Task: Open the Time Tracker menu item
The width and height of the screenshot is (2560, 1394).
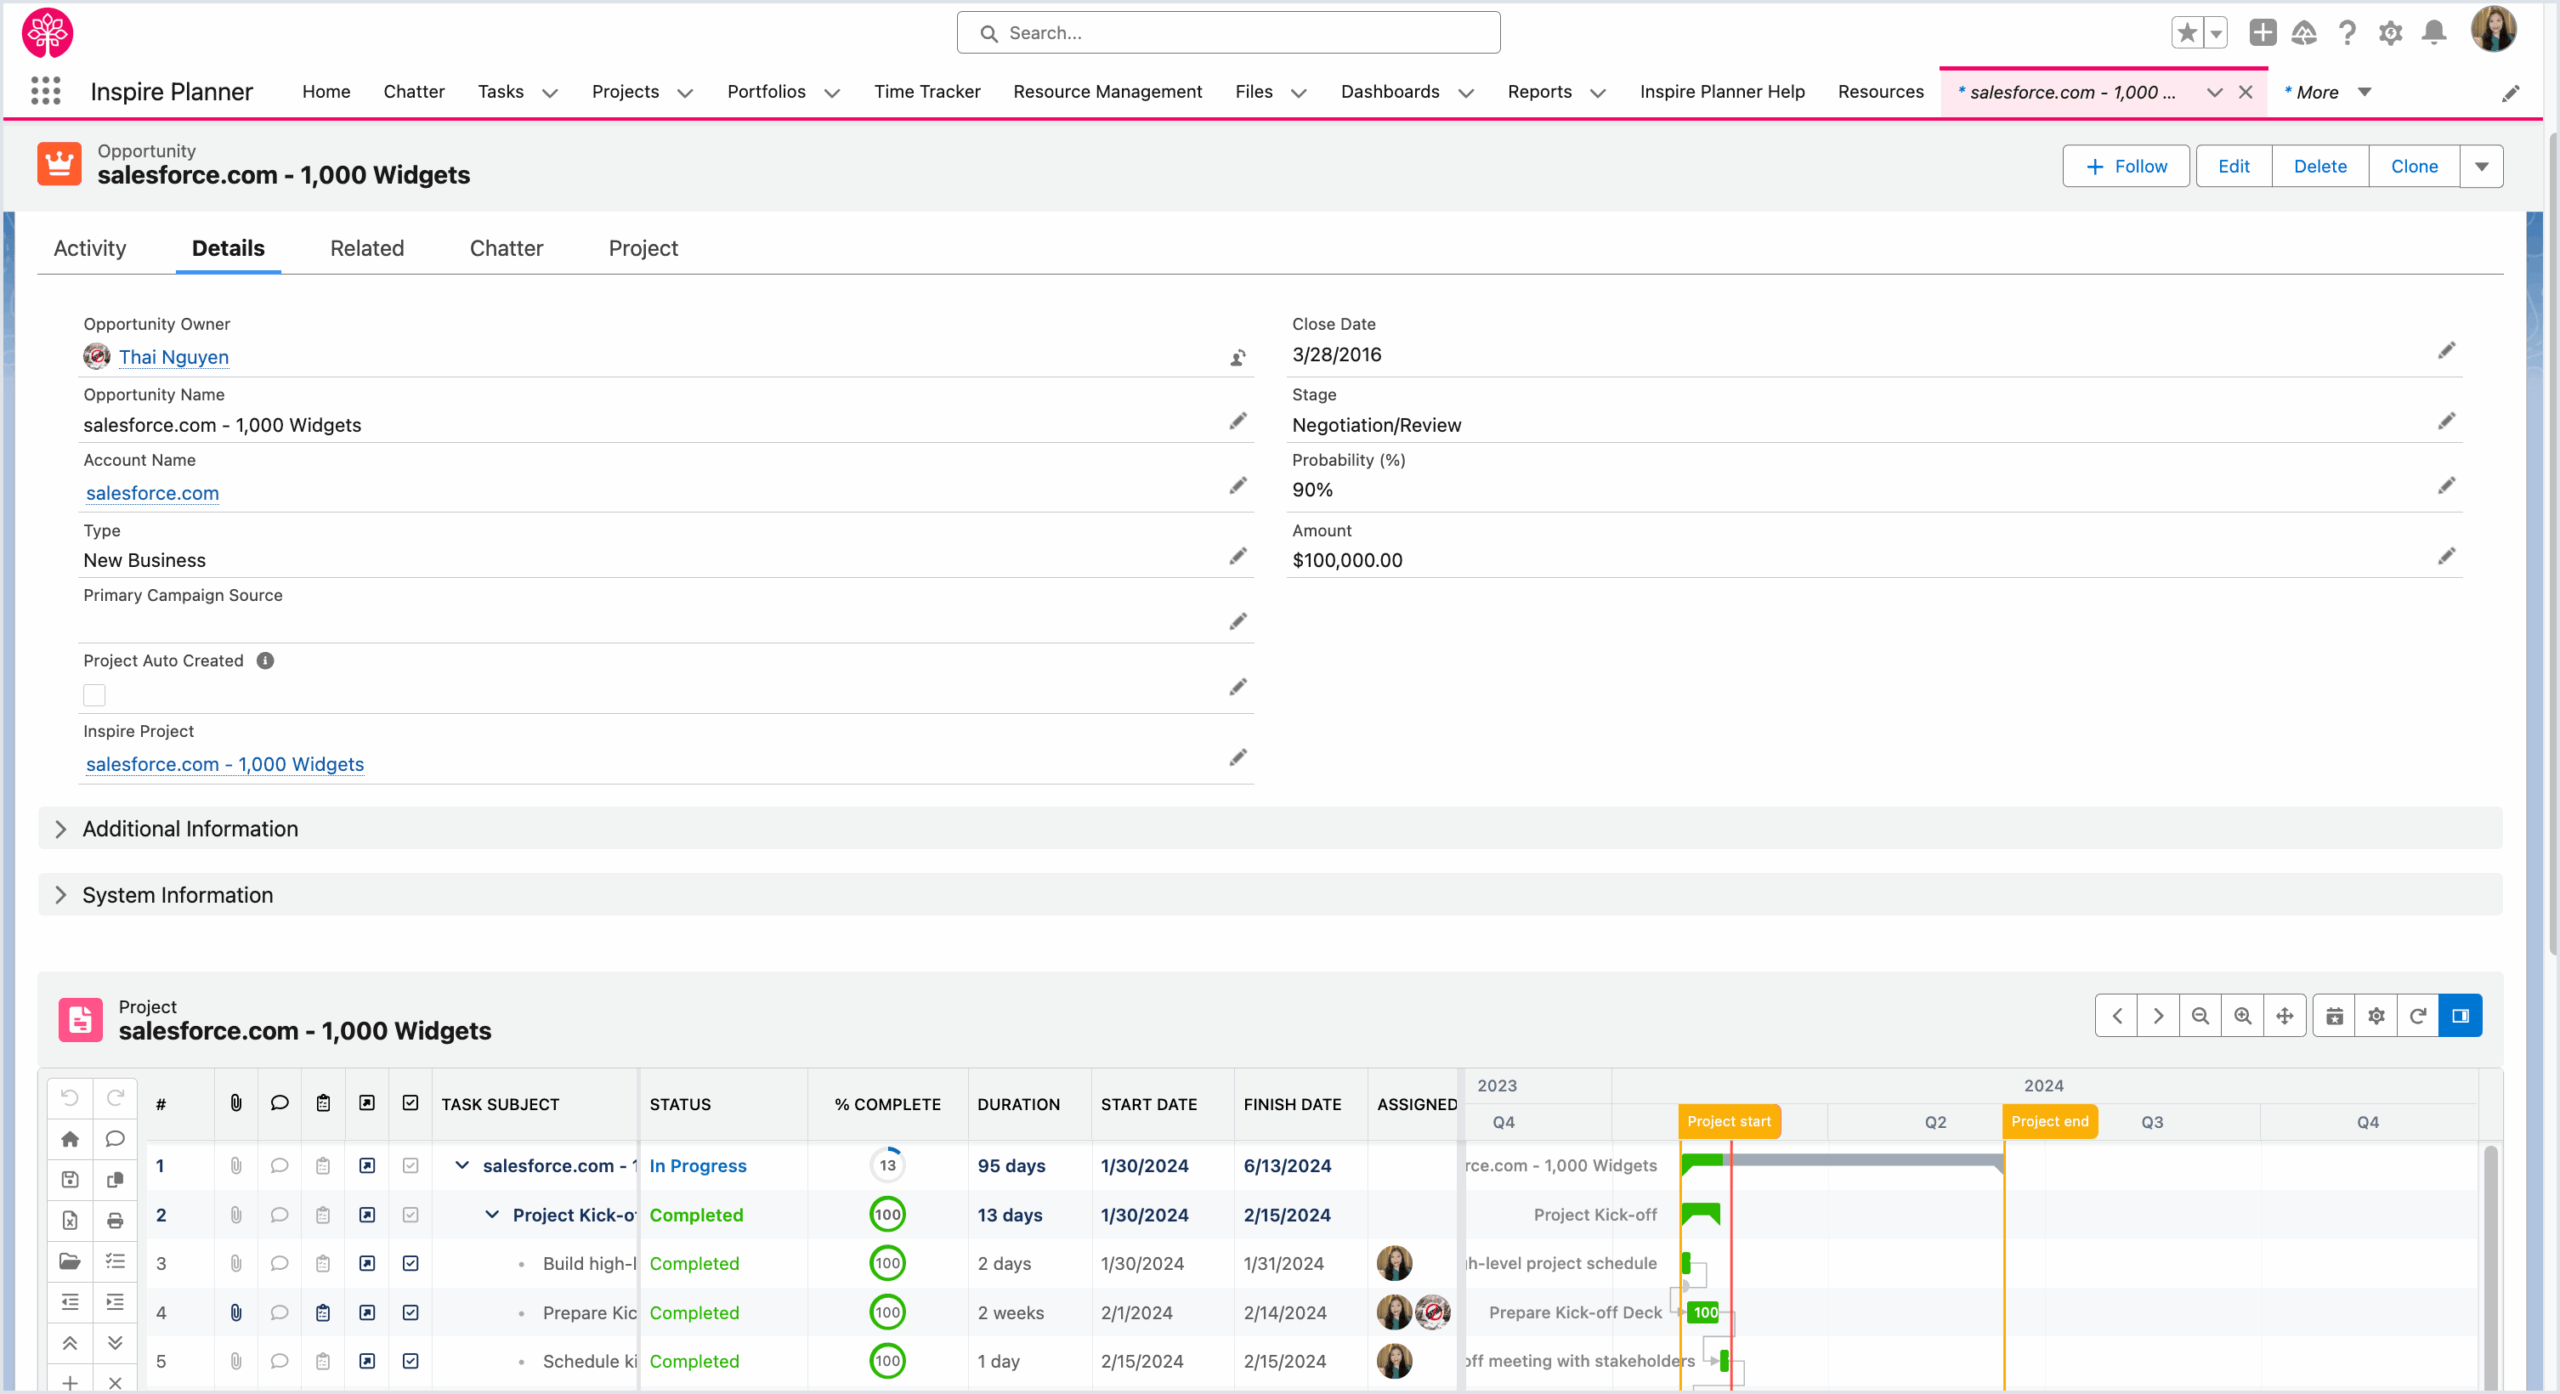Action: click(926, 91)
